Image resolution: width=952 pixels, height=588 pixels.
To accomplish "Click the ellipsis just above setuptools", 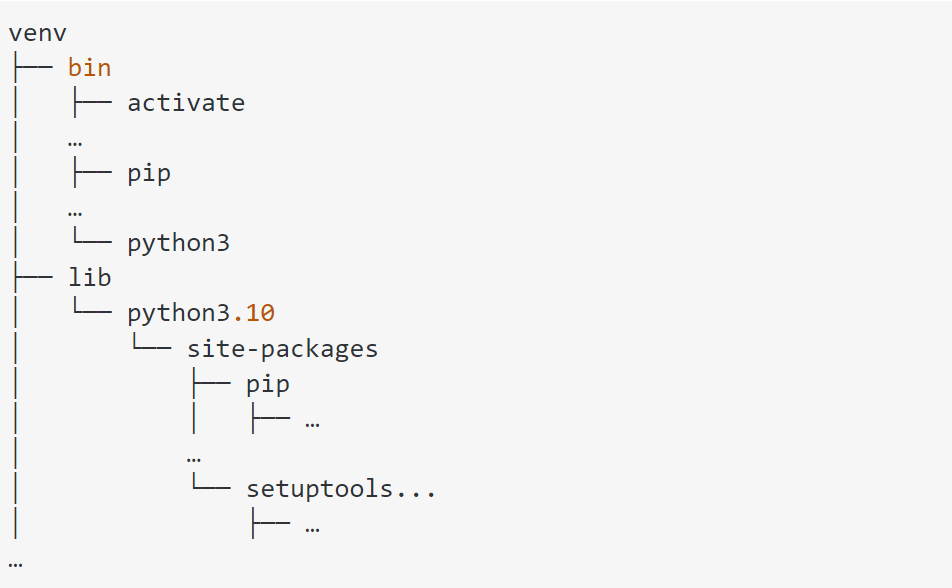I will (x=194, y=455).
